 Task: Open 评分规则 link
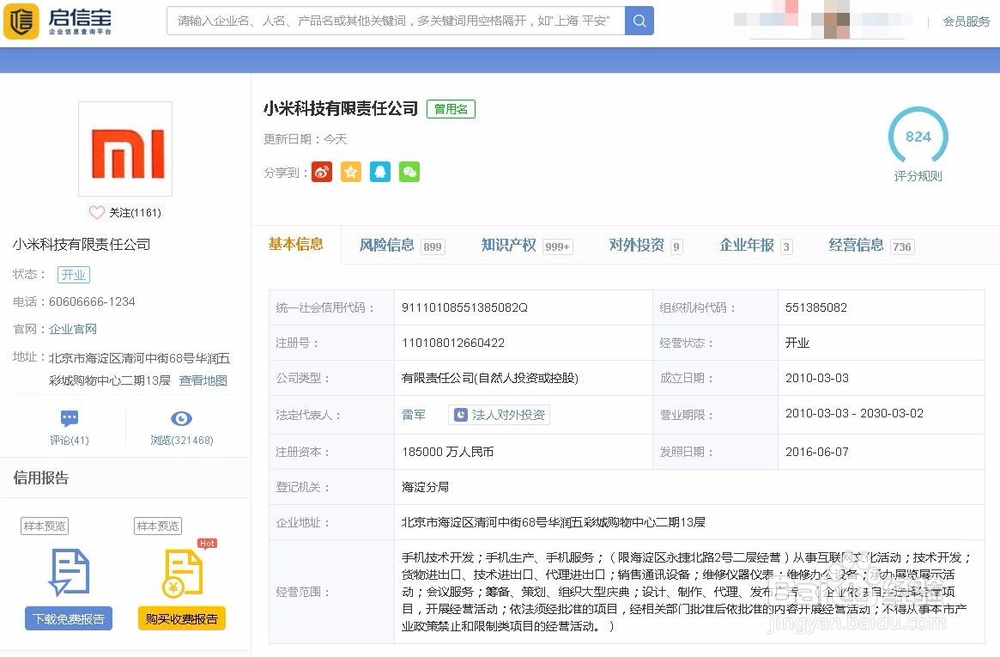918,176
